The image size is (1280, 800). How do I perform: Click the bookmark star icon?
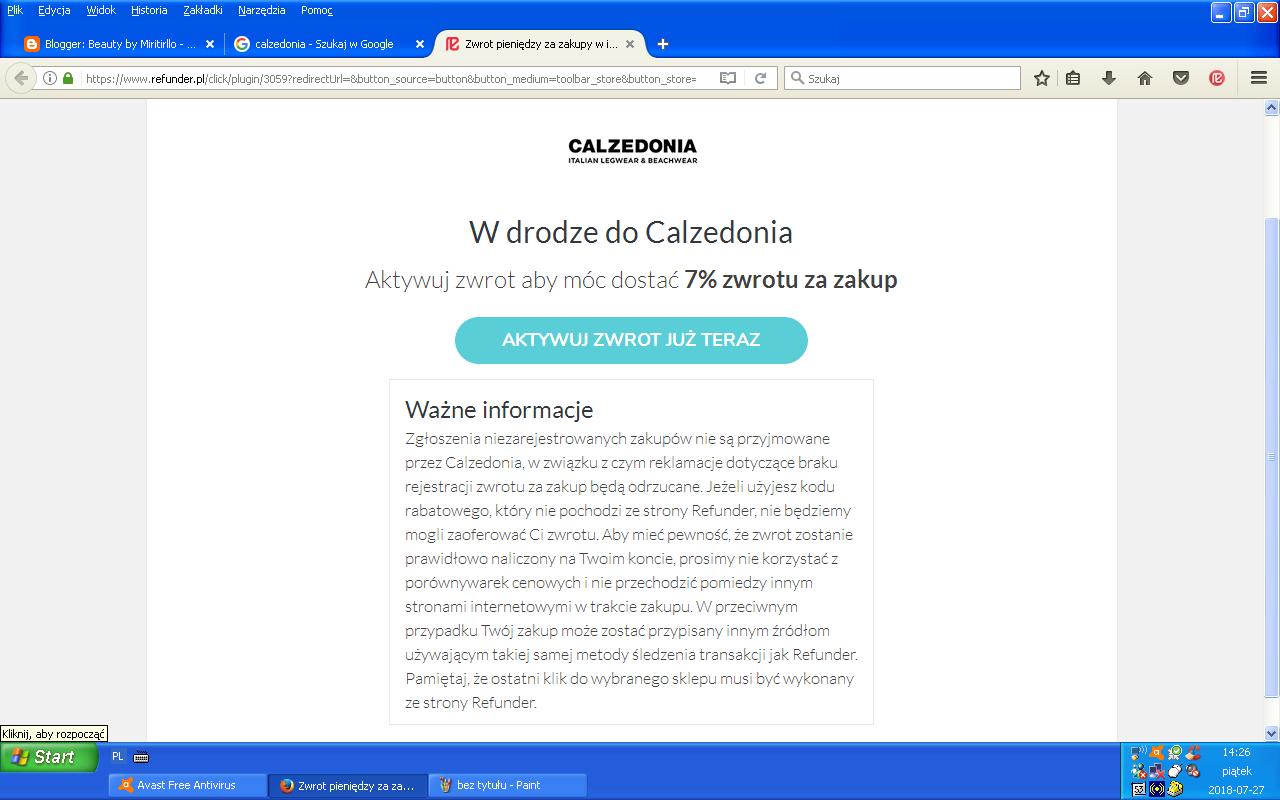point(1042,78)
